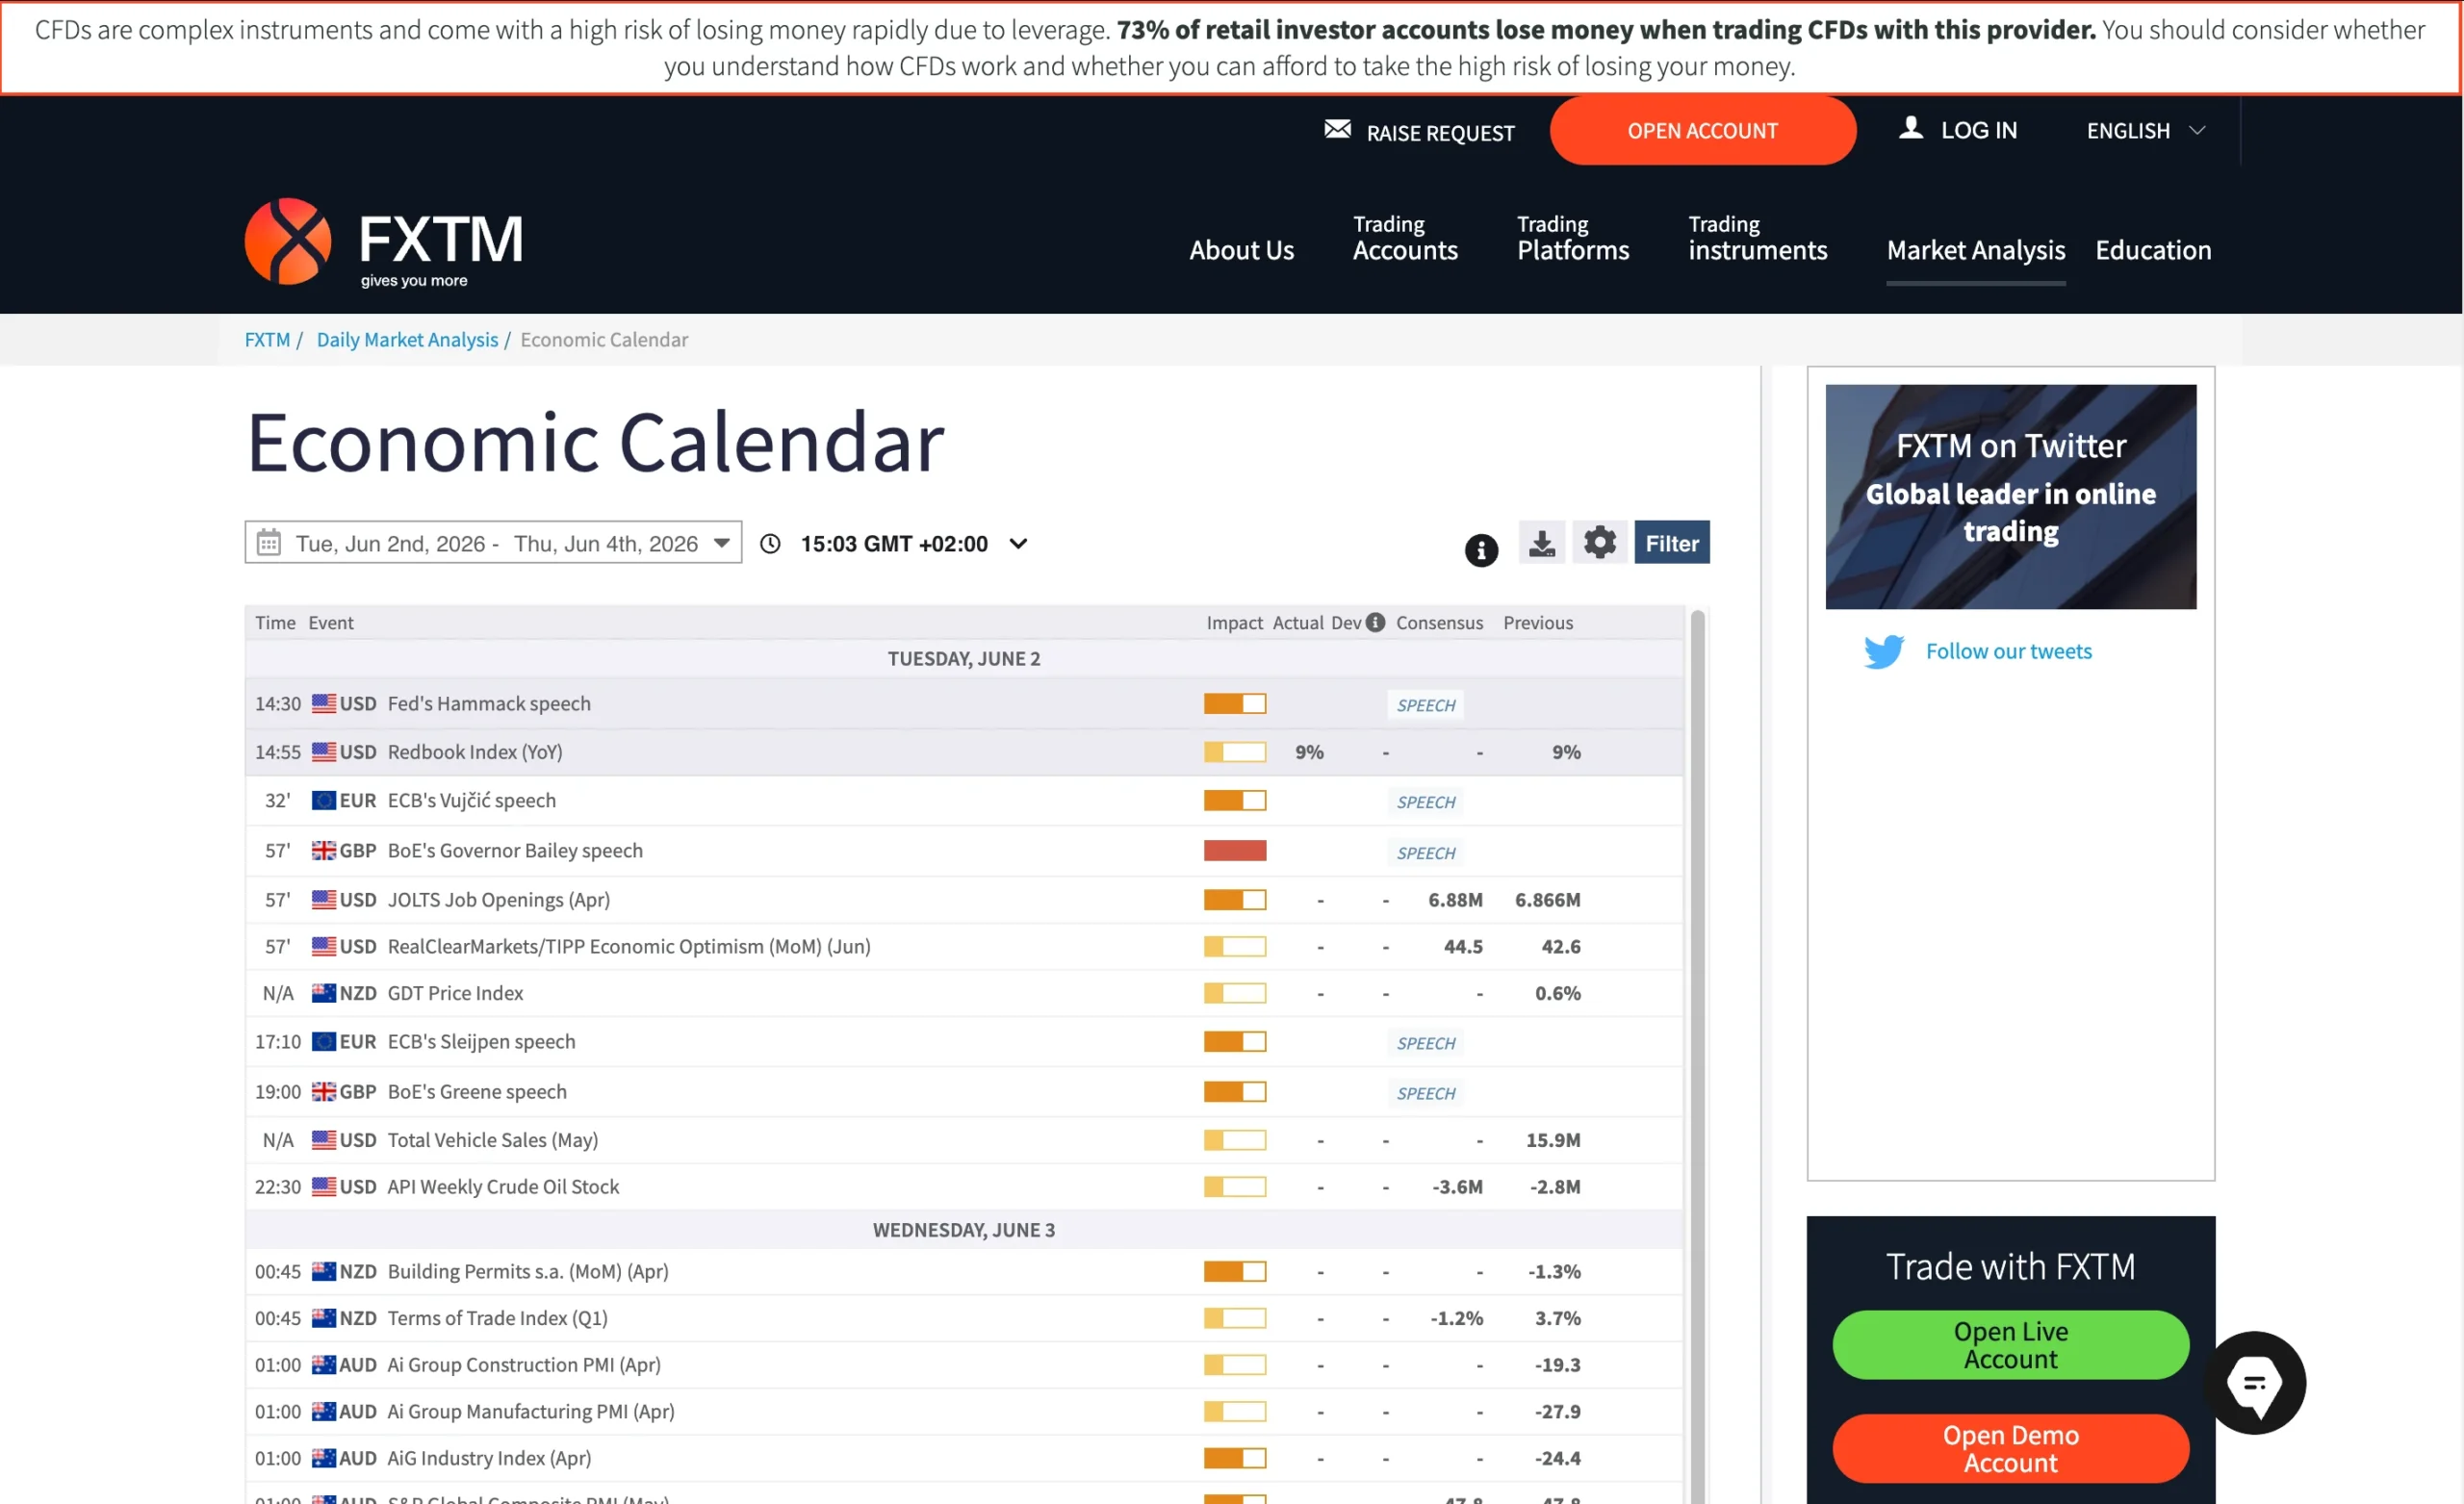Image resolution: width=2464 pixels, height=1504 pixels.
Task: Click the Filter button
Action: click(1671, 543)
